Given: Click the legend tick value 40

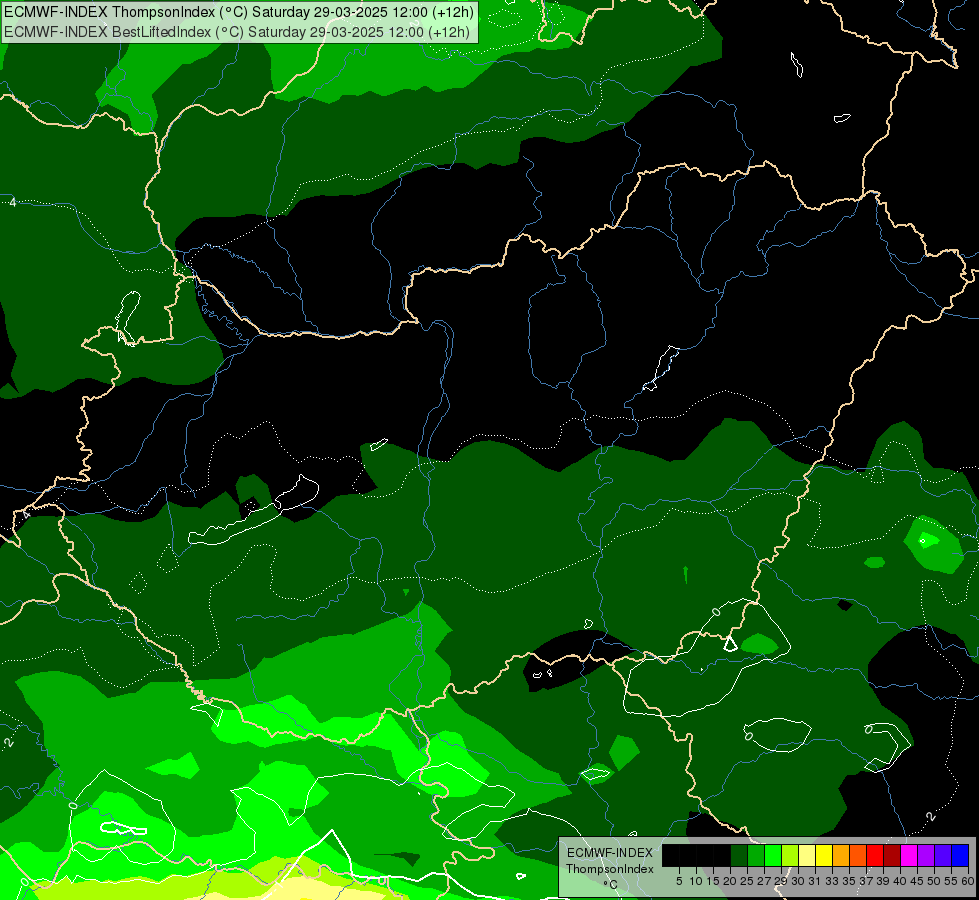Looking at the screenshot, I should click(x=900, y=881).
